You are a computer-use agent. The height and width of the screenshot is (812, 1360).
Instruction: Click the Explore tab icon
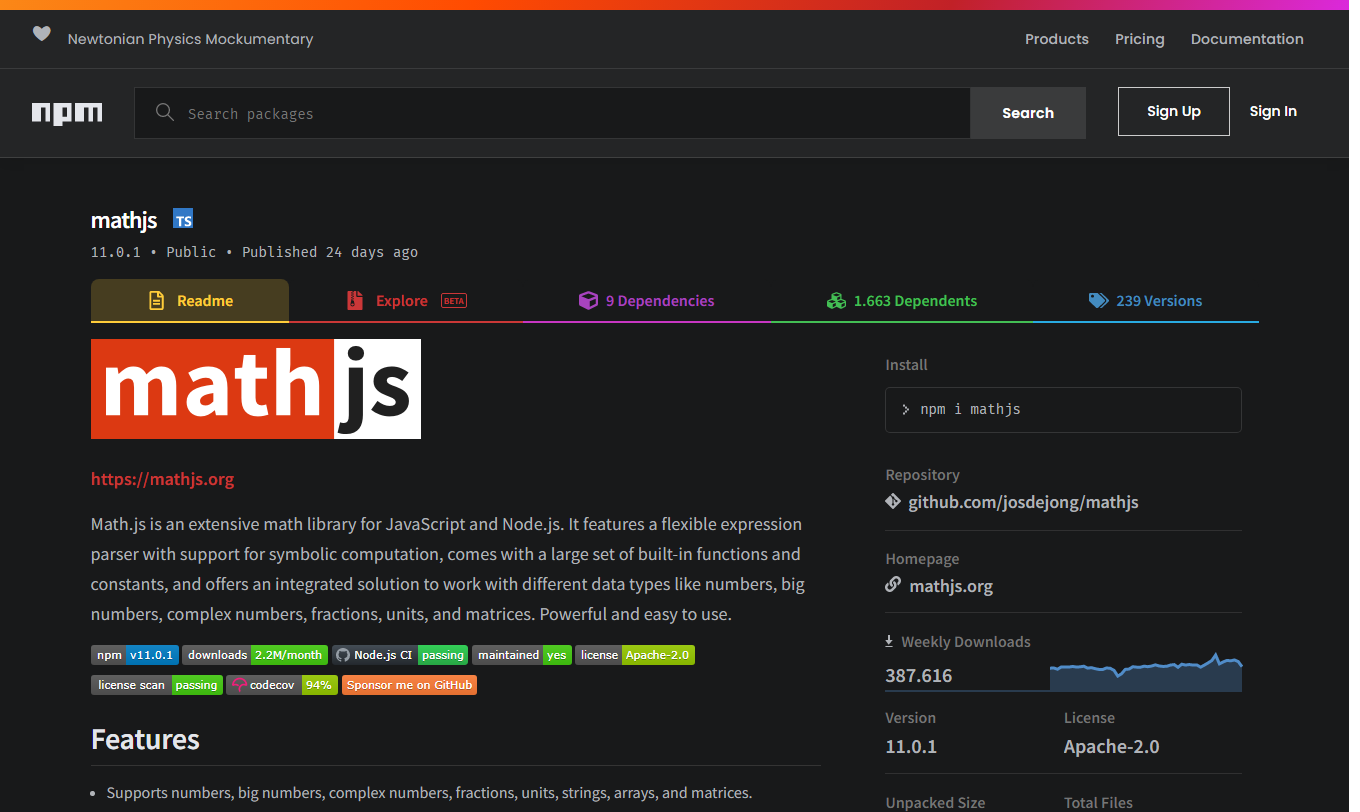(x=354, y=301)
